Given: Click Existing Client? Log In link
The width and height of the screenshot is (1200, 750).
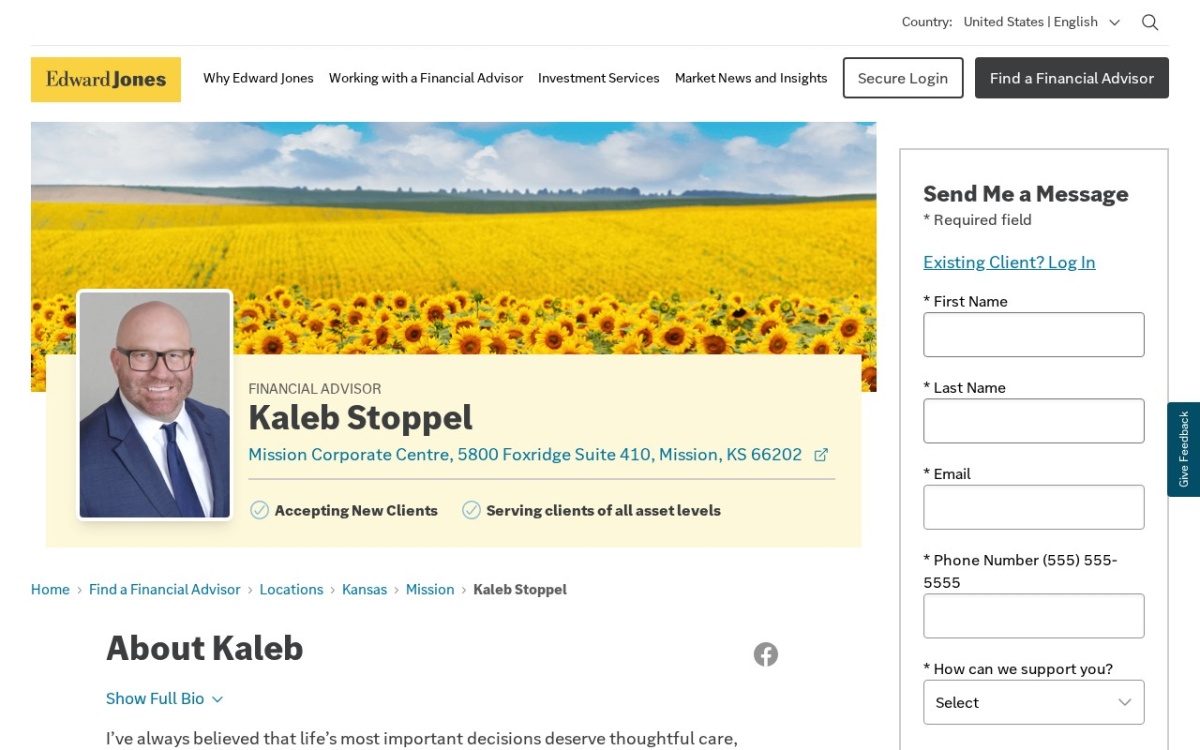Looking at the screenshot, I should point(1009,262).
